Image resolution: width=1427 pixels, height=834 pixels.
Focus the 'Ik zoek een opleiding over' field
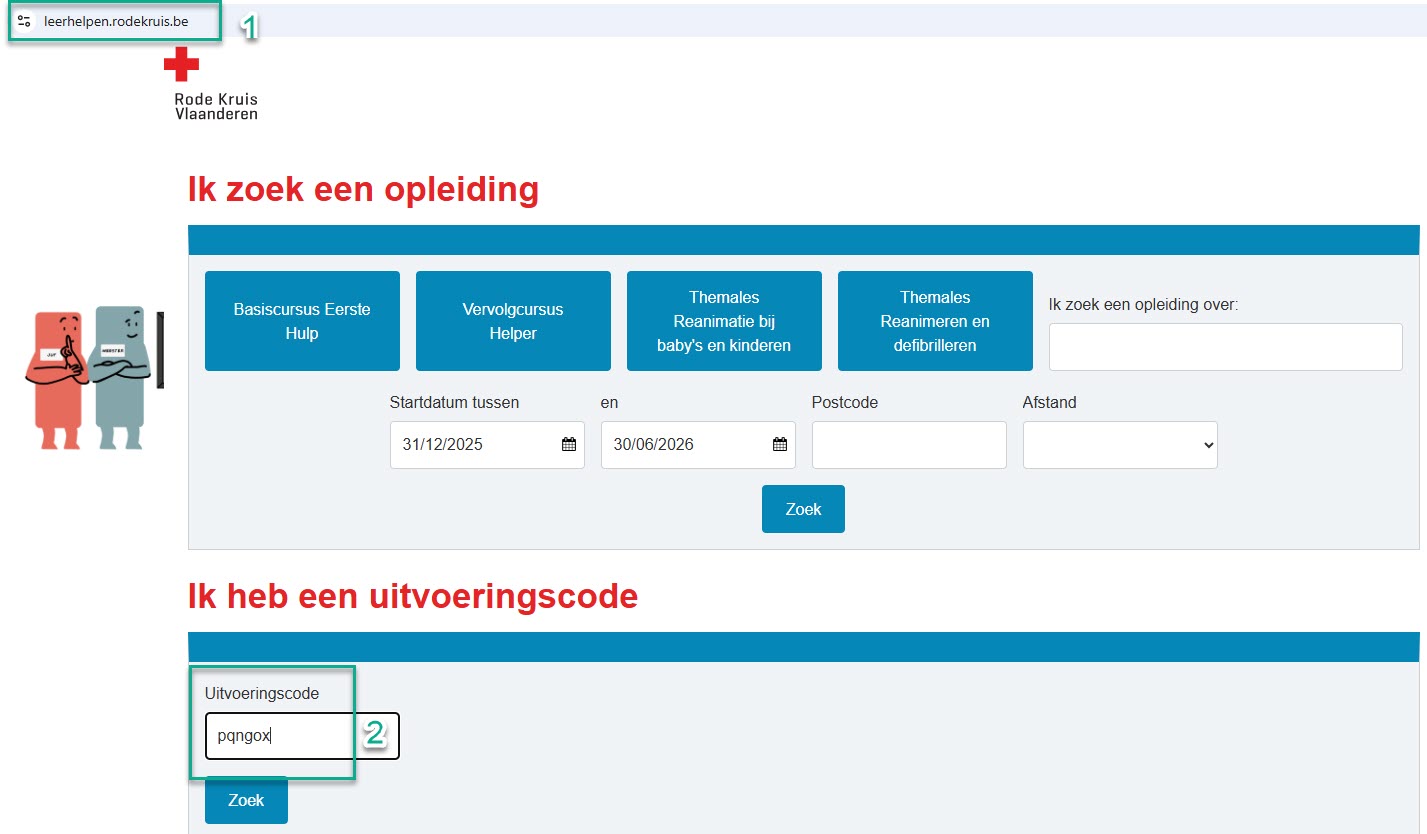[x=1225, y=347]
